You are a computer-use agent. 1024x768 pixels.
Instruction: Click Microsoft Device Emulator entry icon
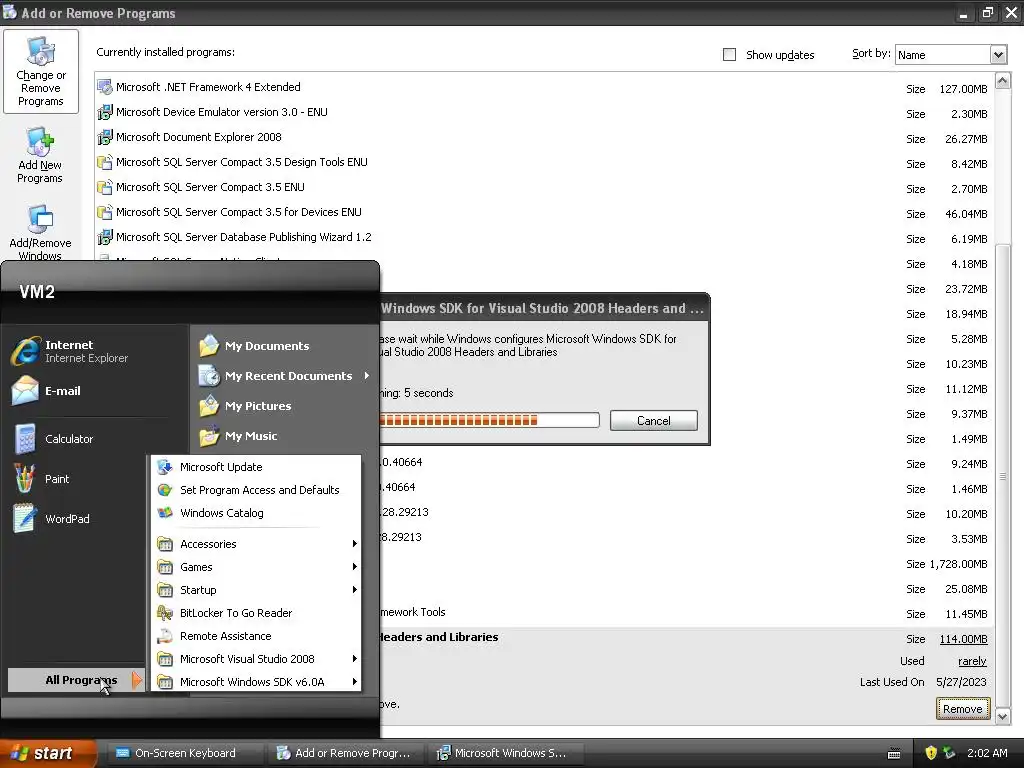coord(104,112)
